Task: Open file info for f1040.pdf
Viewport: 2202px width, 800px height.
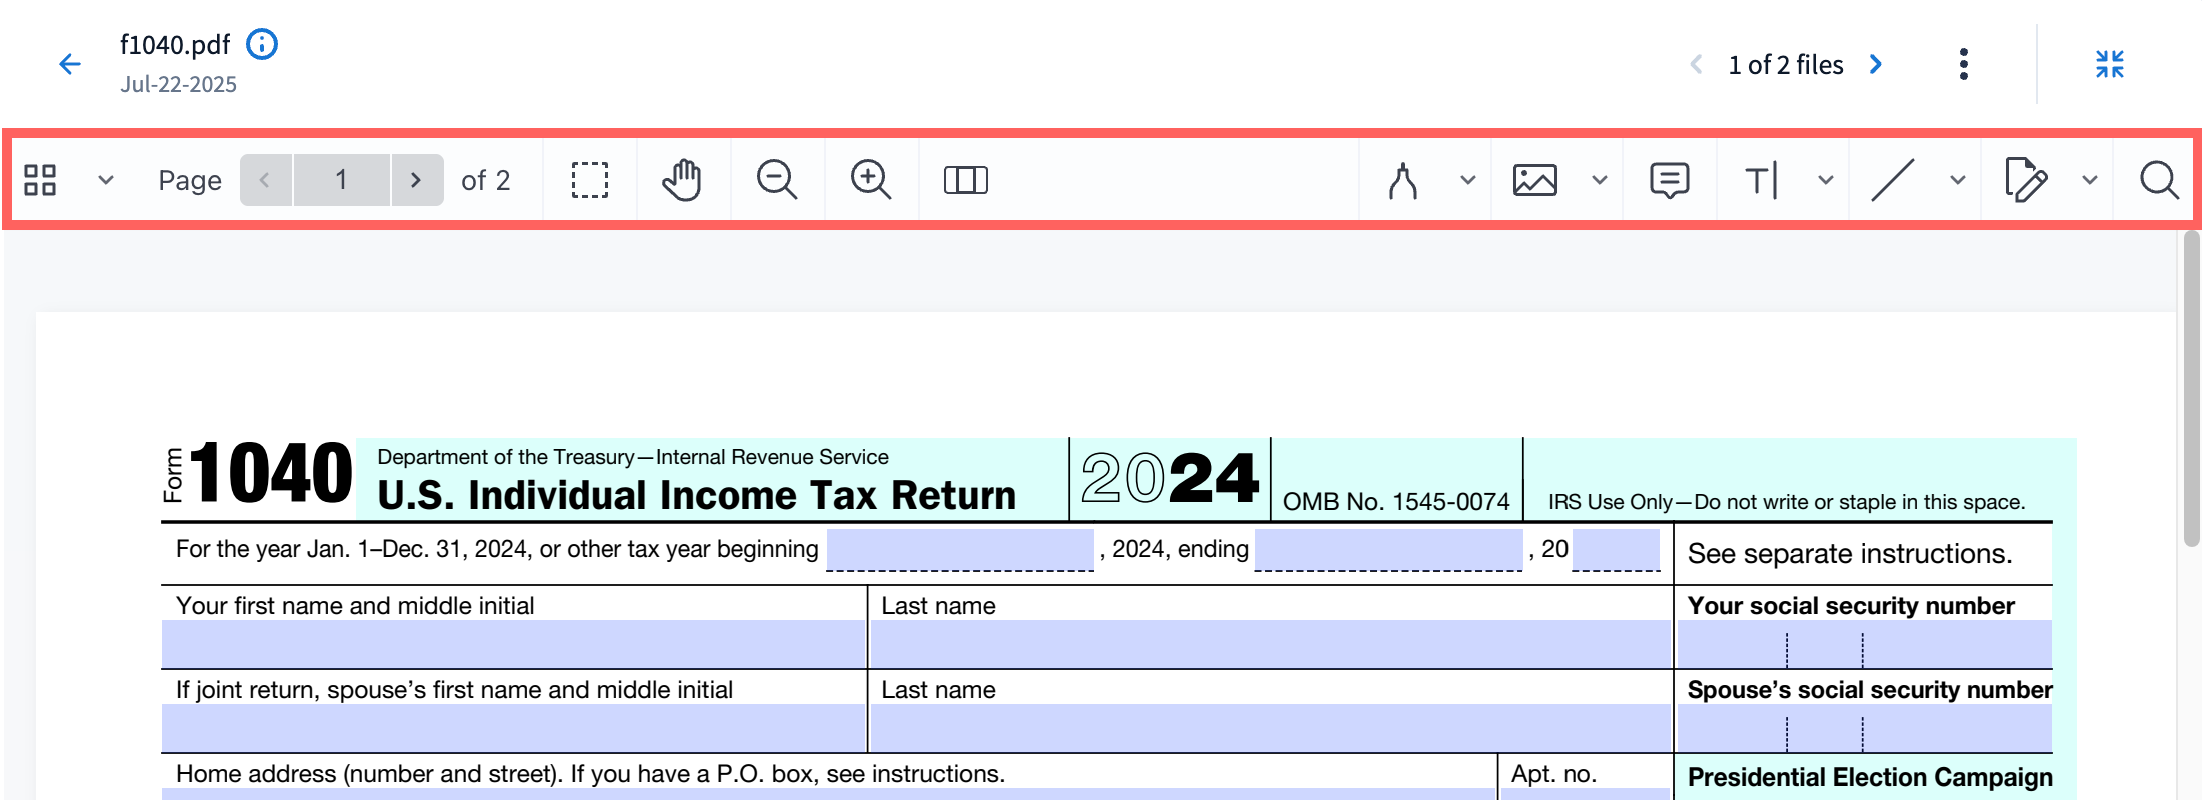Action: tap(262, 45)
